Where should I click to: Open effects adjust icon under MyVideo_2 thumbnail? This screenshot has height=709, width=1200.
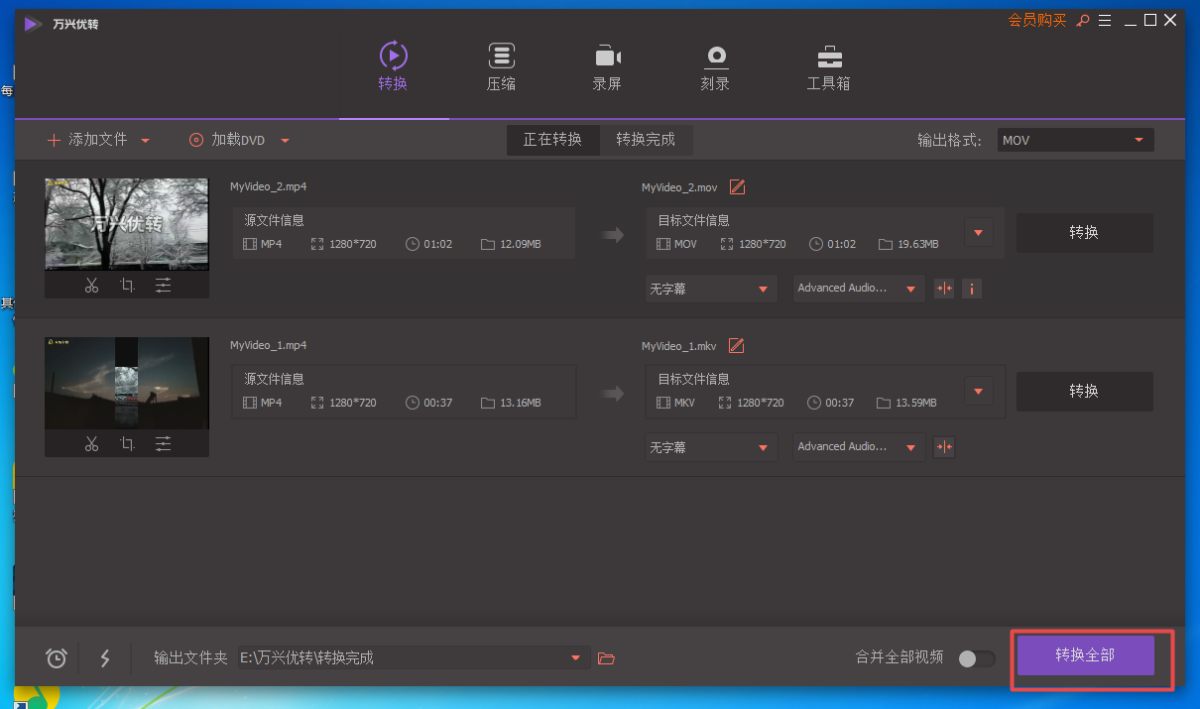point(163,286)
